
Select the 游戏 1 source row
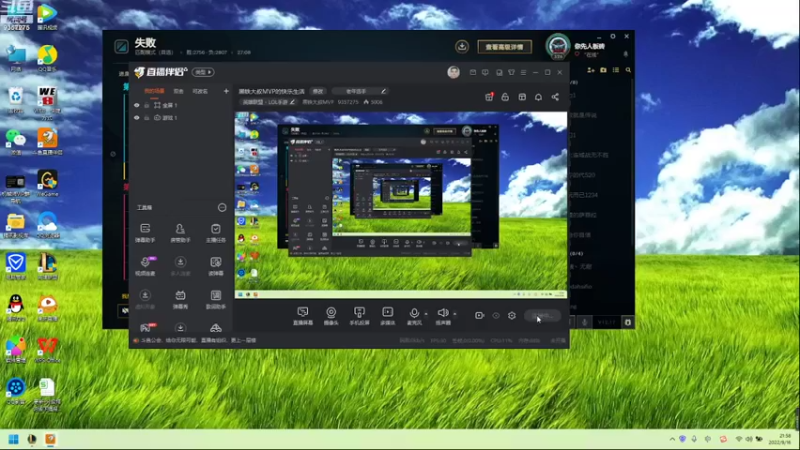pos(181,118)
